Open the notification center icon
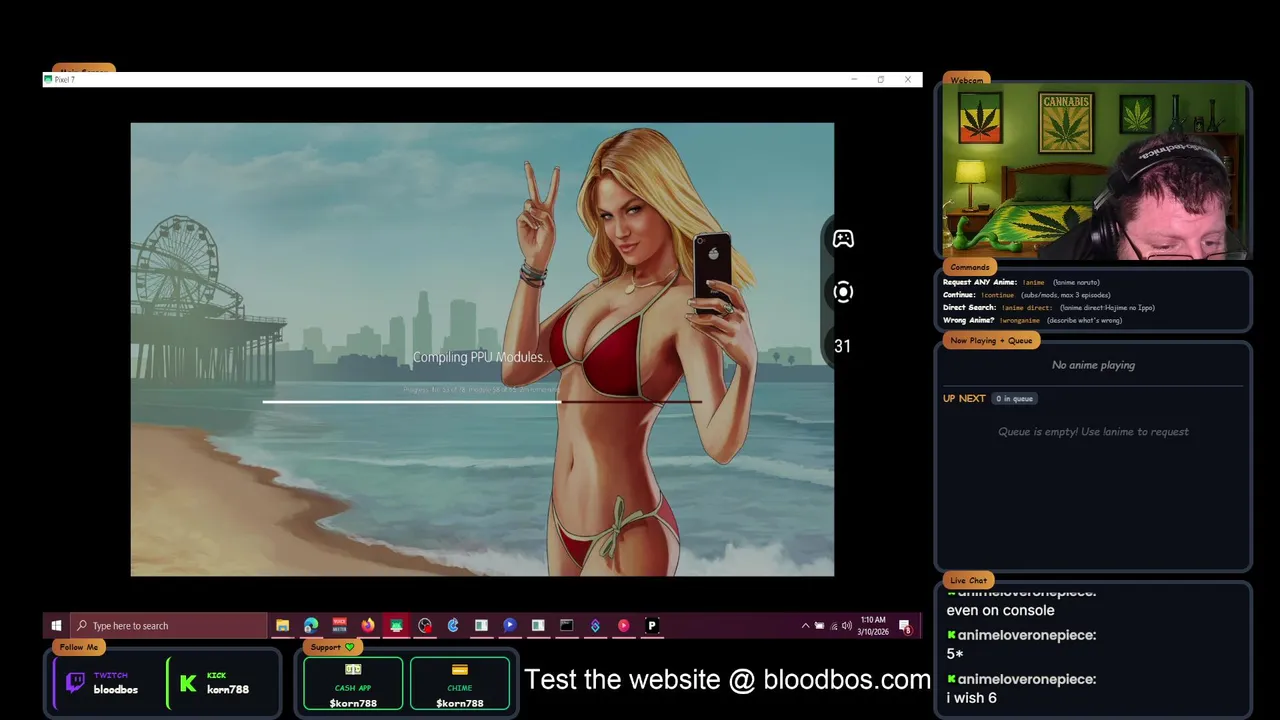Image resolution: width=1280 pixels, height=720 pixels. pos(905,627)
